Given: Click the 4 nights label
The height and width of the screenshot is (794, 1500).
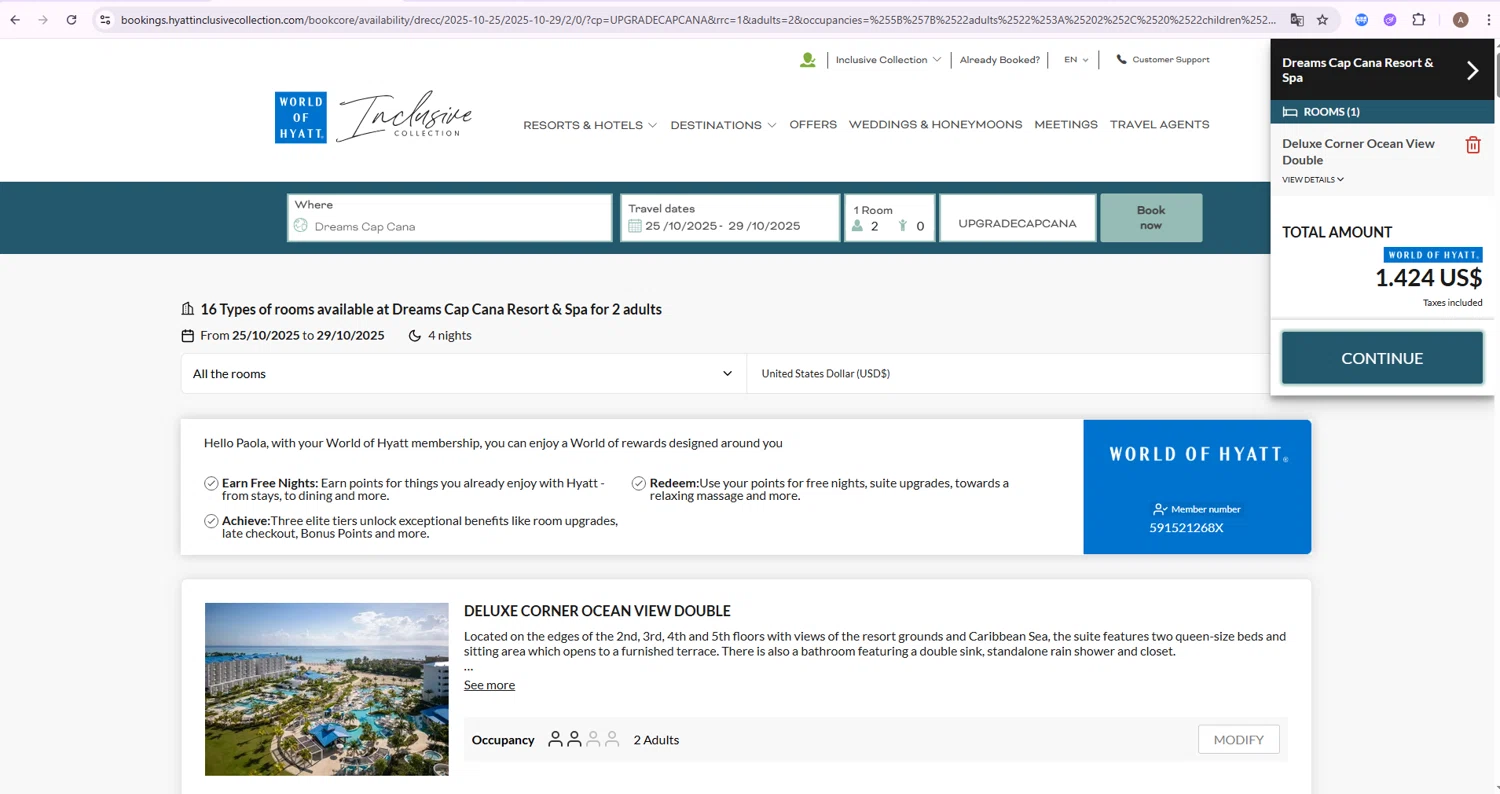Looking at the screenshot, I should pyautogui.click(x=450, y=336).
